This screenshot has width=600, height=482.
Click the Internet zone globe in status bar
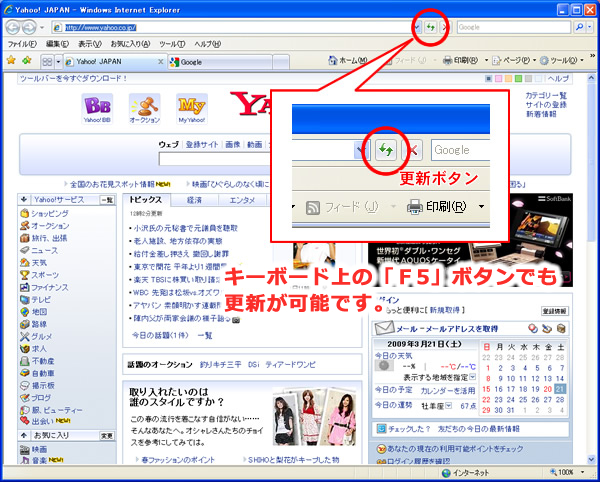pos(446,473)
